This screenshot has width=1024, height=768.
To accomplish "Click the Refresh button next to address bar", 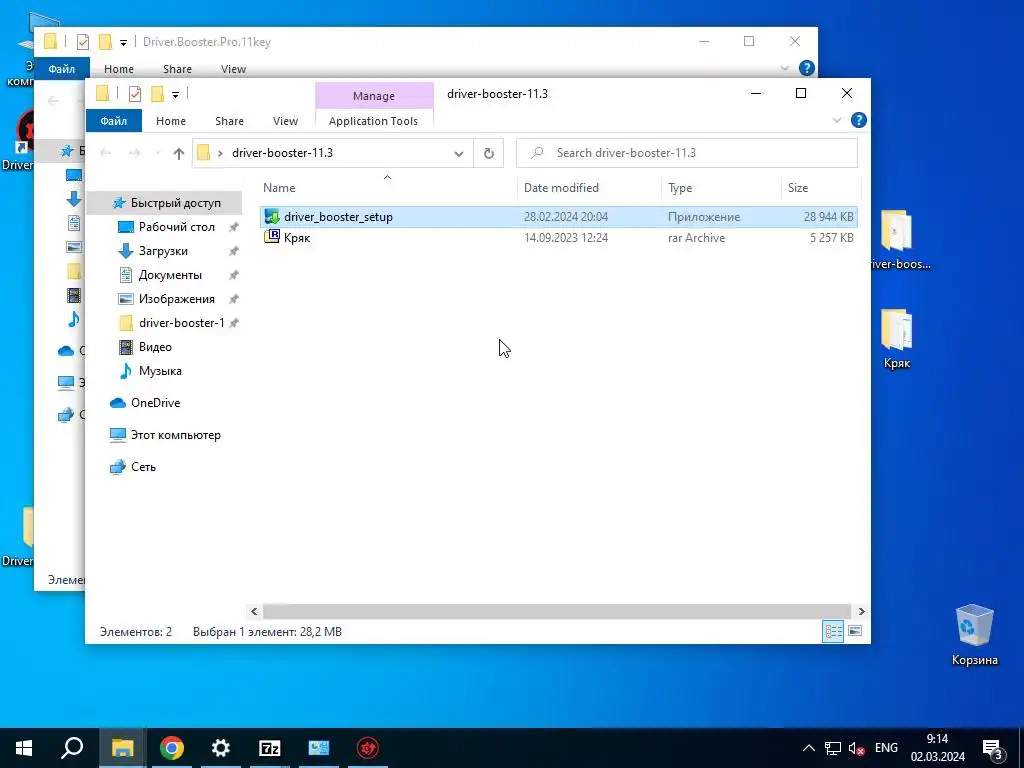I will tap(488, 153).
